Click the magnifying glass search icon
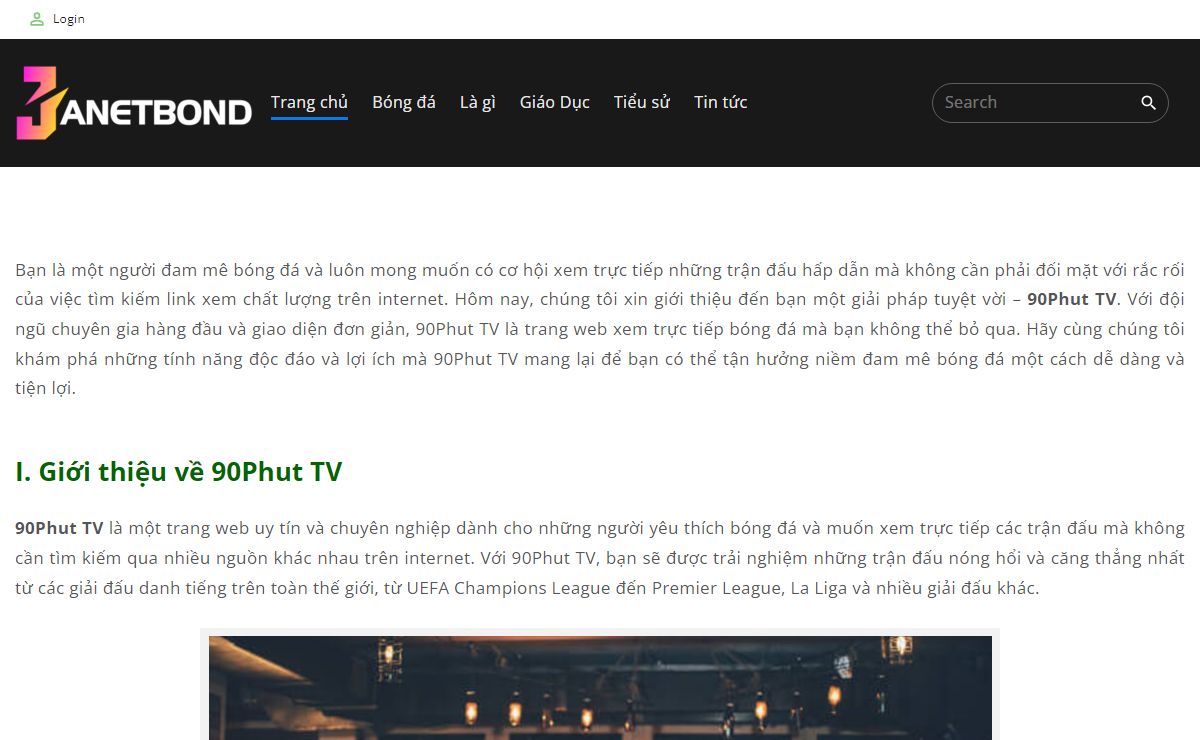Viewport: 1200px width, 740px height. [x=1148, y=103]
